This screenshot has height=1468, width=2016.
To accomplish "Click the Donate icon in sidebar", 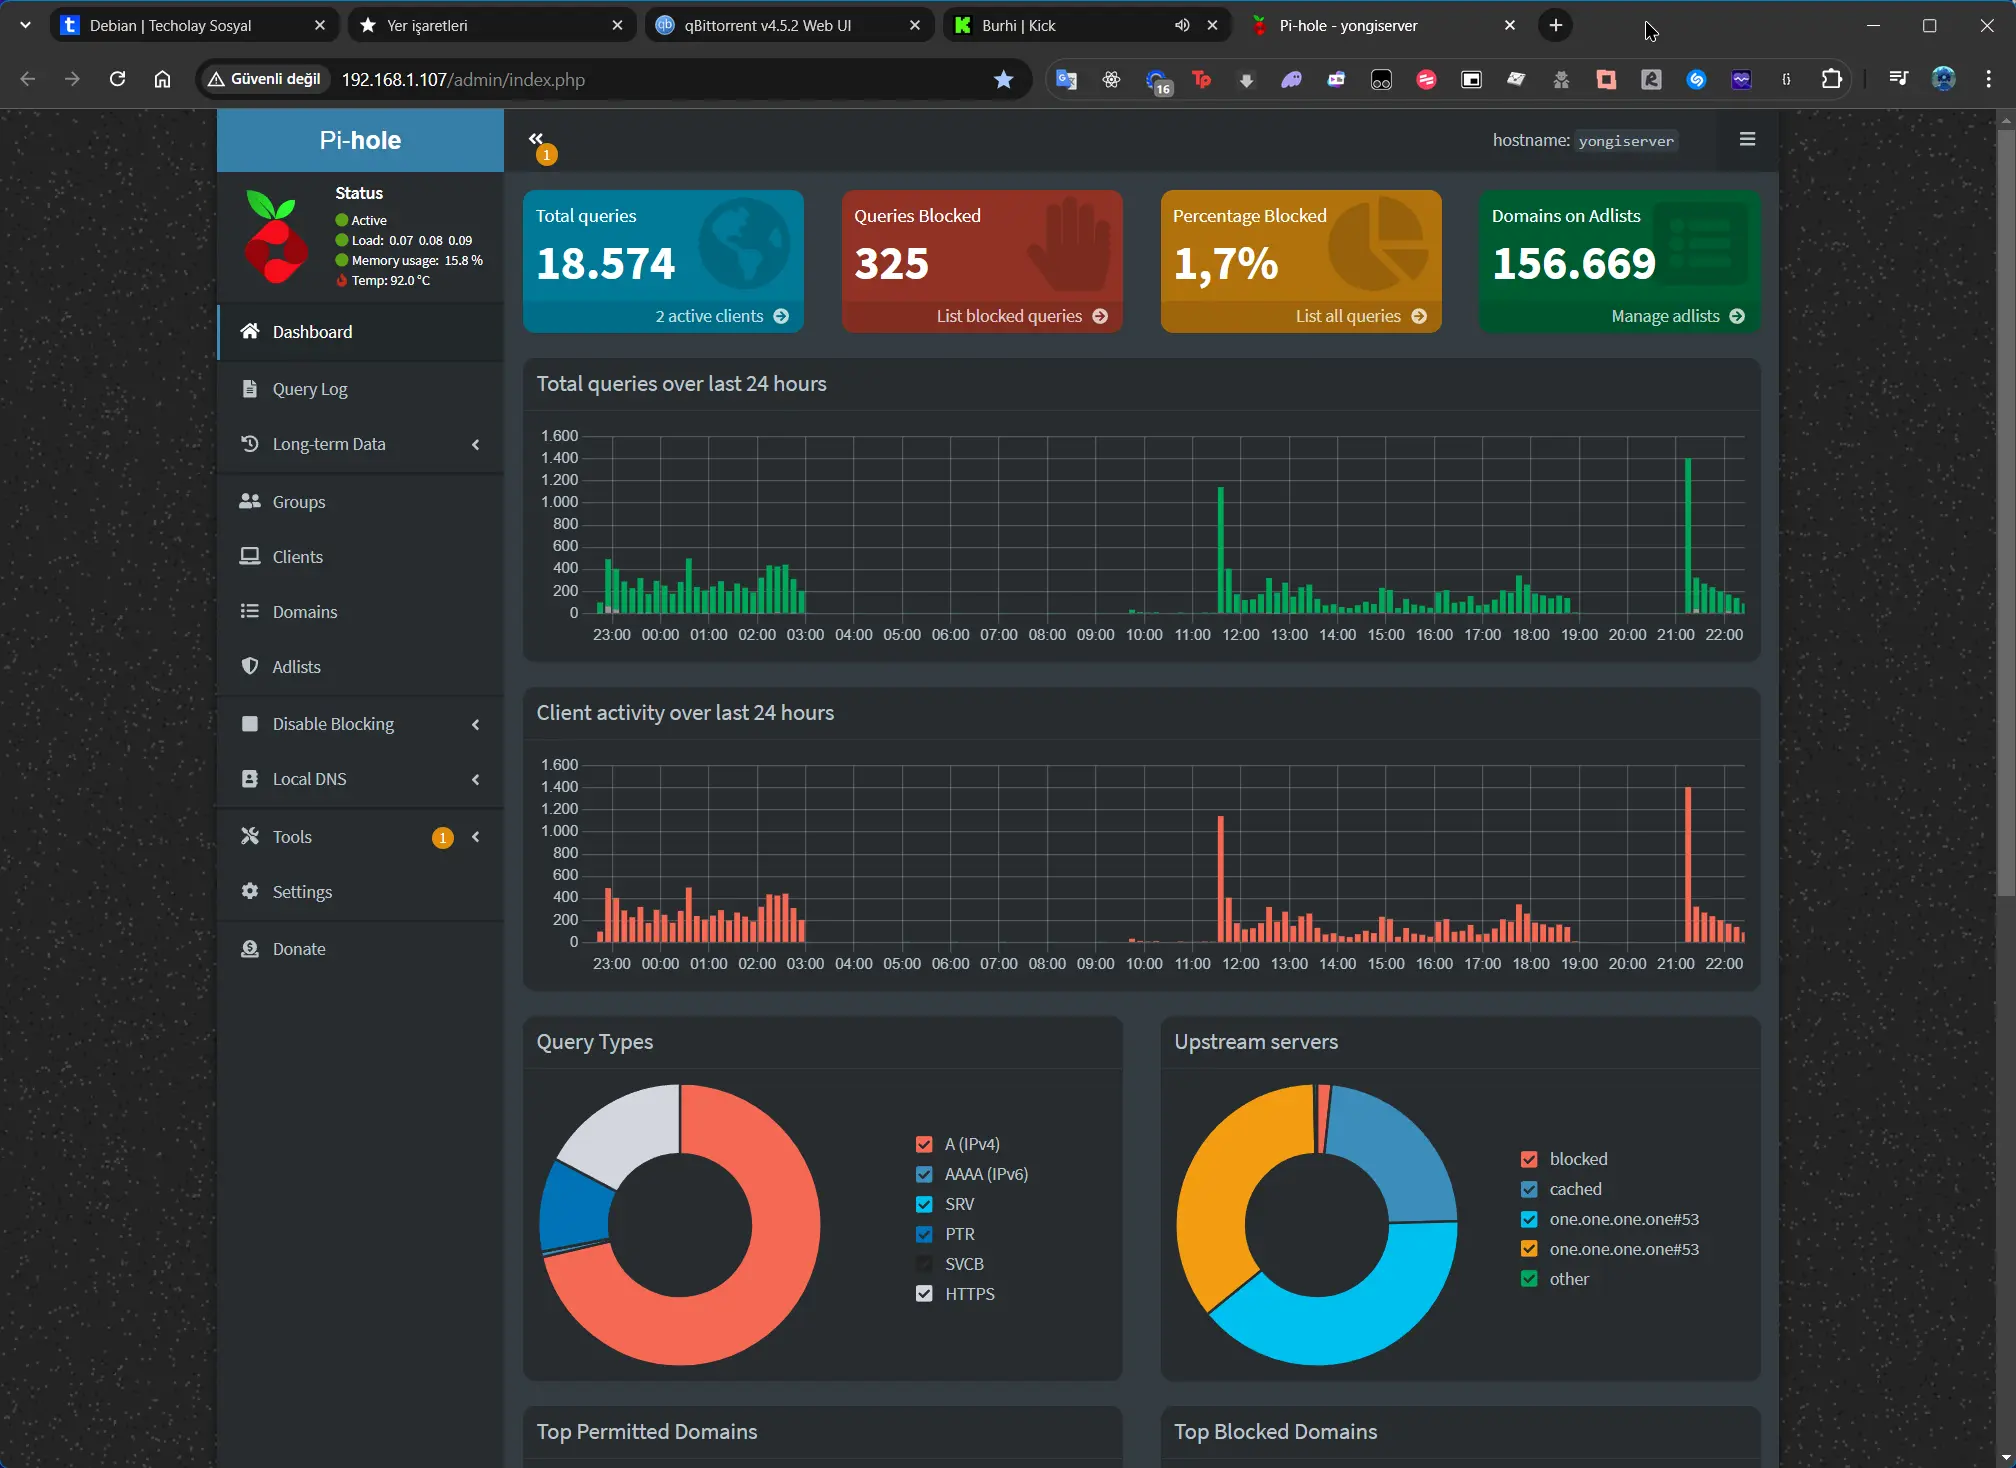I will point(250,948).
